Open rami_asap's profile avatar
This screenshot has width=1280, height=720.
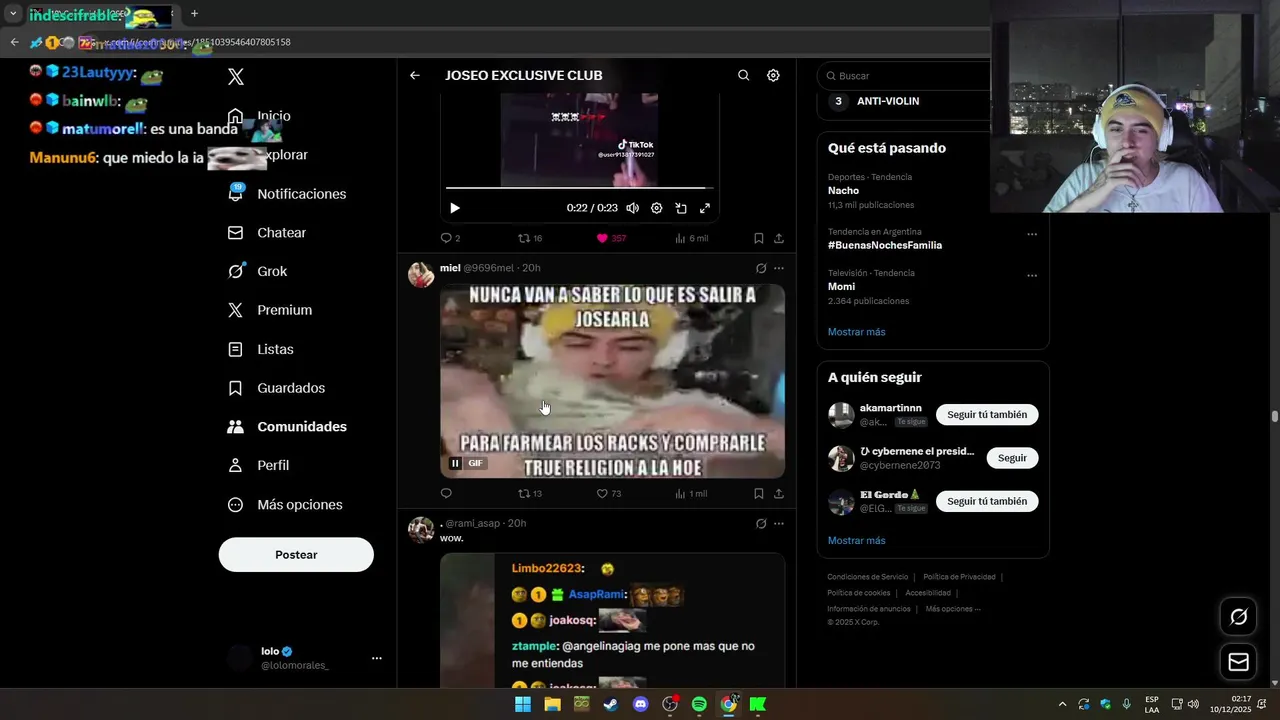pyautogui.click(x=421, y=530)
